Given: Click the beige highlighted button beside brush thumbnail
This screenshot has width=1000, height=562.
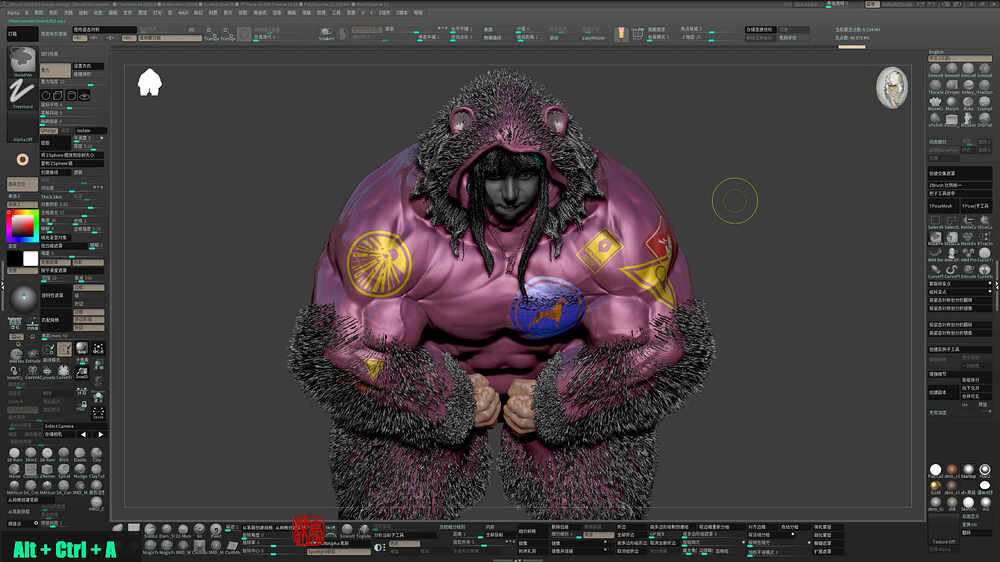Looking at the screenshot, I should pos(55,70).
